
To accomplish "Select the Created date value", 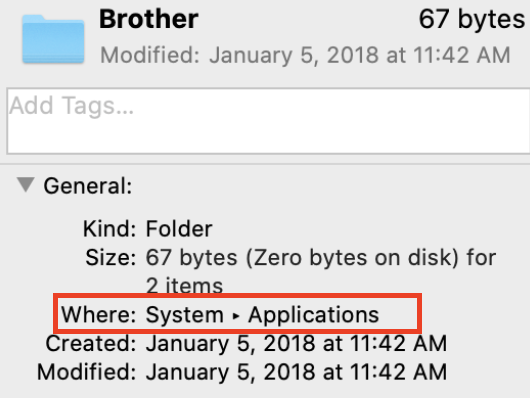I will pos(296,344).
